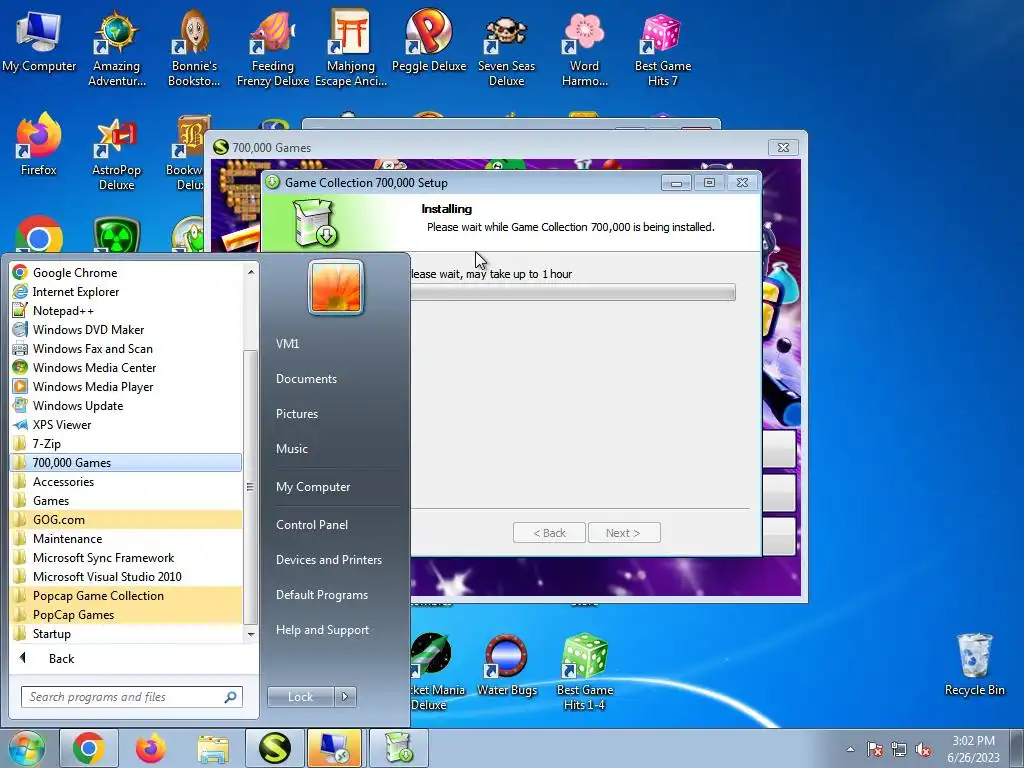Launch Feeding Frenzy Deluxe shortcut

[x=272, y=49]
